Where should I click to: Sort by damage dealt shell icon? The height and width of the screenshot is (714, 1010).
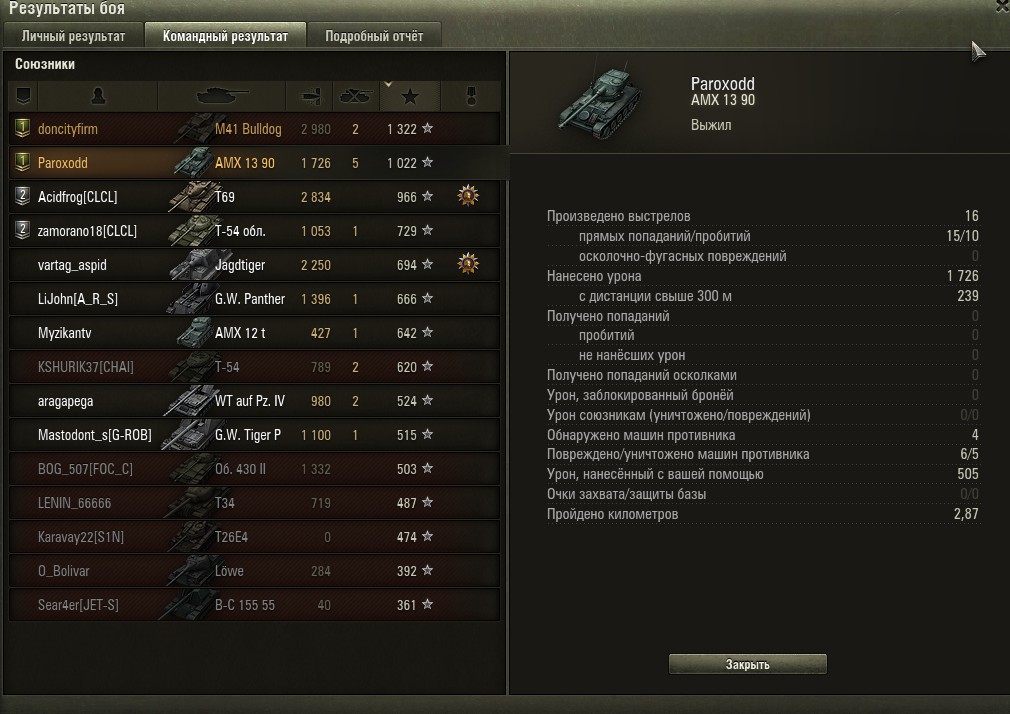[310, 96]
